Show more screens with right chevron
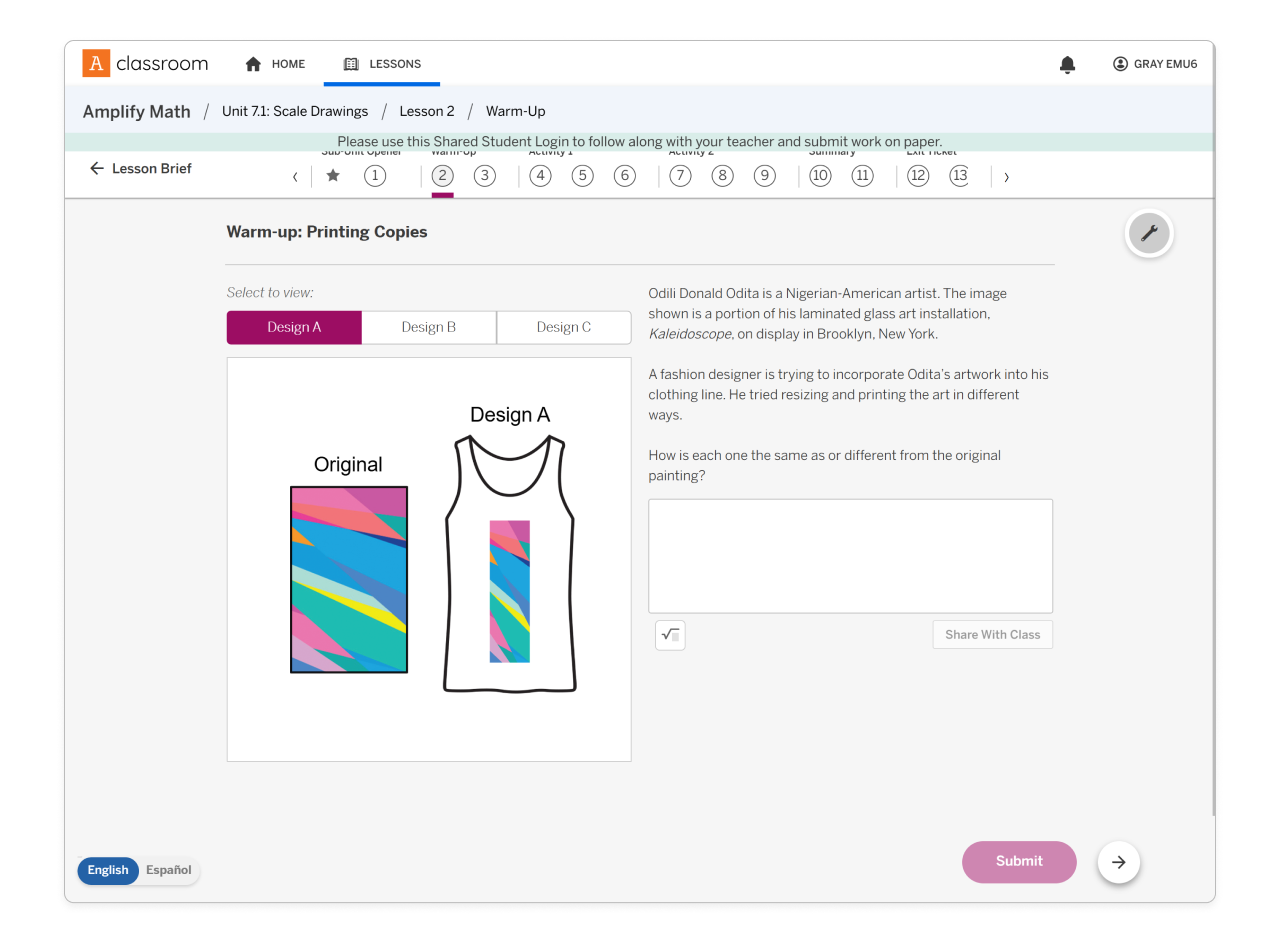This screenshot has width=1280, height=943. tap(1006, 177)
